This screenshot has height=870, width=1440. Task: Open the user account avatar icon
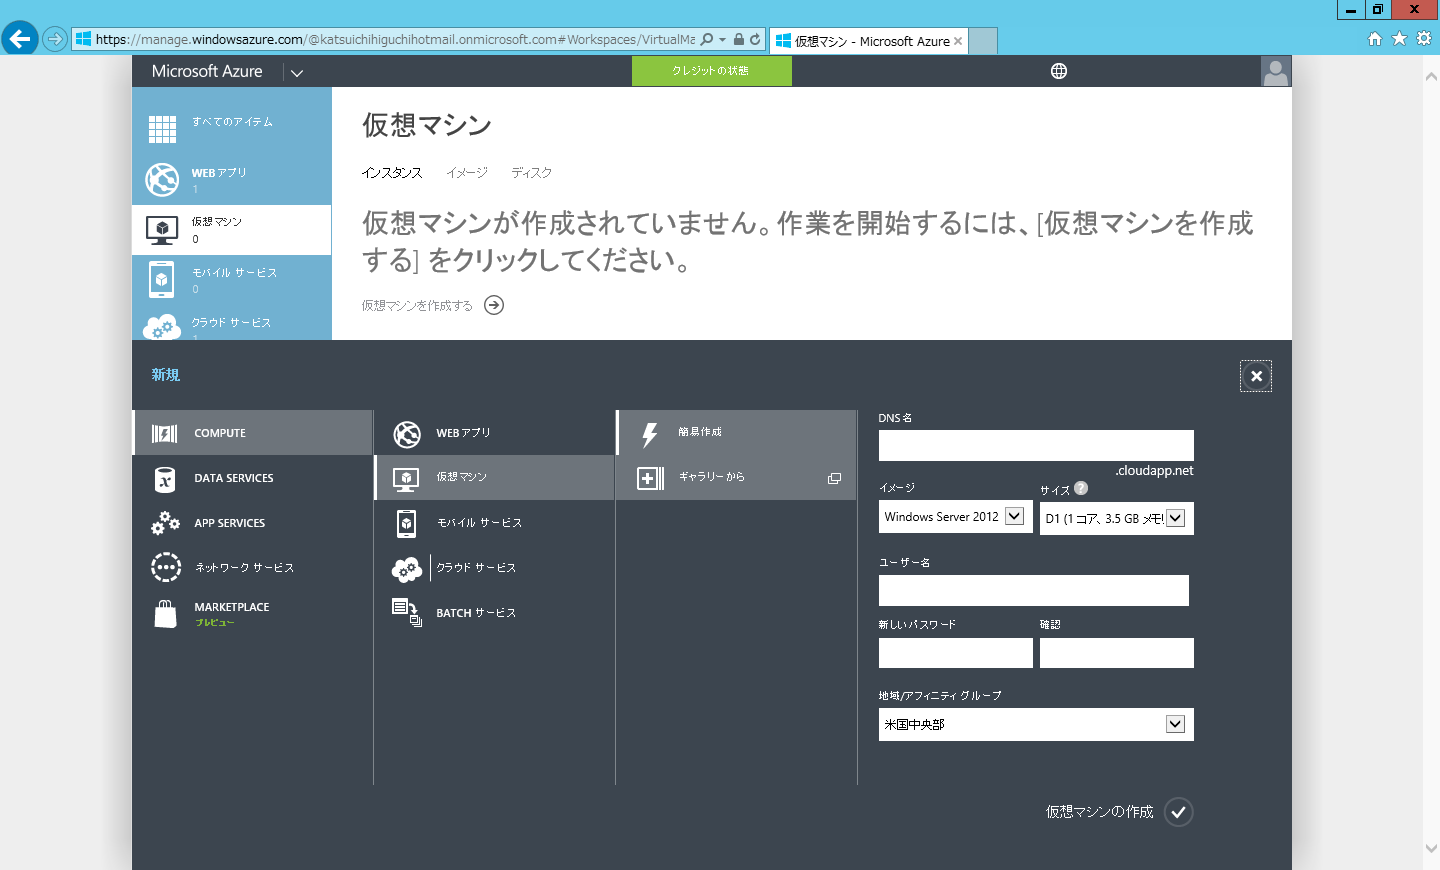pos(1276,71)
